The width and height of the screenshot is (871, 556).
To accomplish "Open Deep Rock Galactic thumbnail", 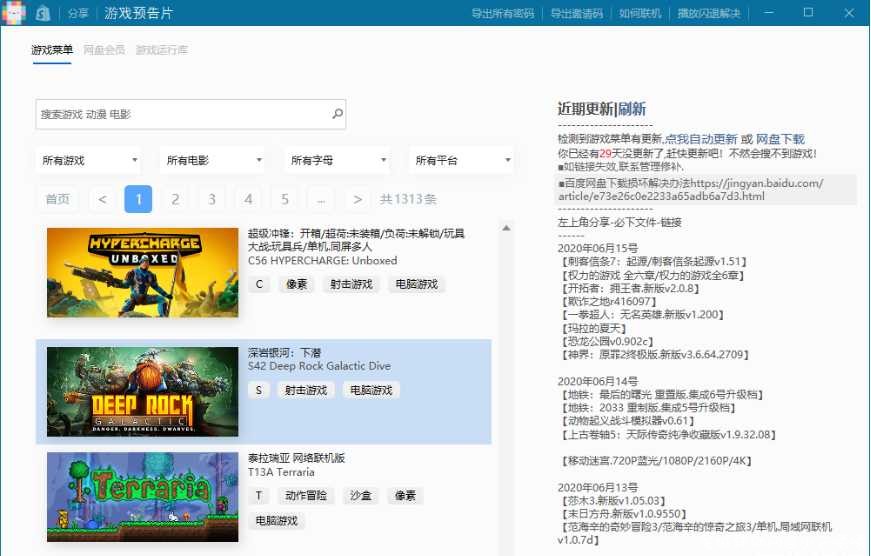I will pos(143,392).
